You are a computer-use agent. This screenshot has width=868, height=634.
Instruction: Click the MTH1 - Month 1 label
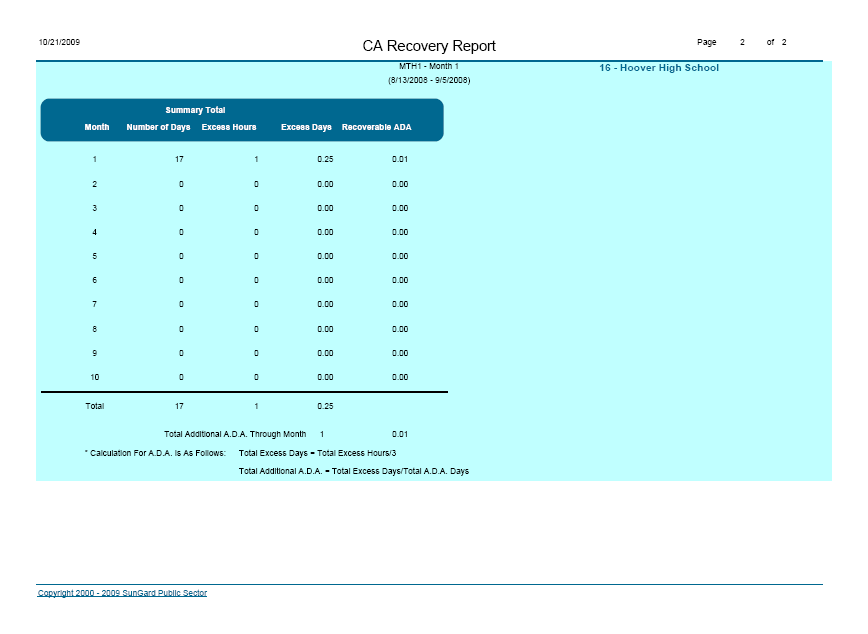[x=428, y=66]
